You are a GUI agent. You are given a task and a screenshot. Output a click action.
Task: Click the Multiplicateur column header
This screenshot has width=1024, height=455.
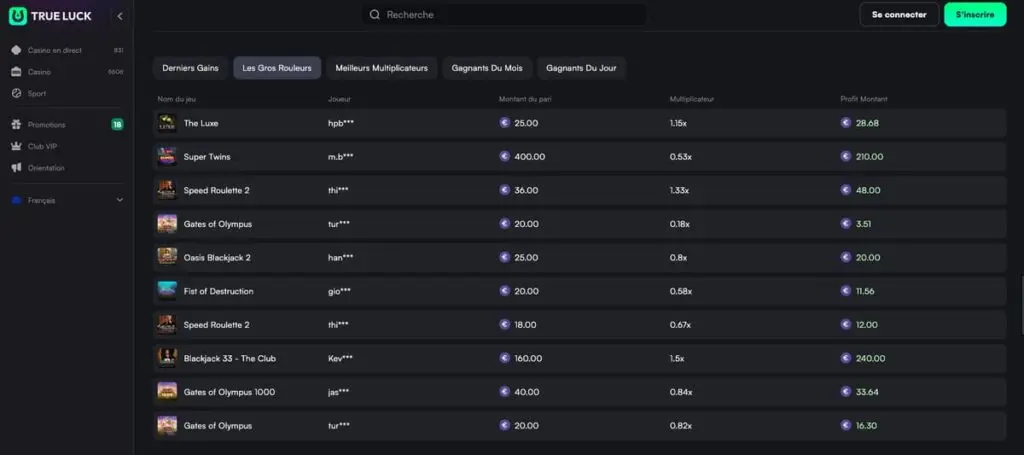tap(692, 99)
